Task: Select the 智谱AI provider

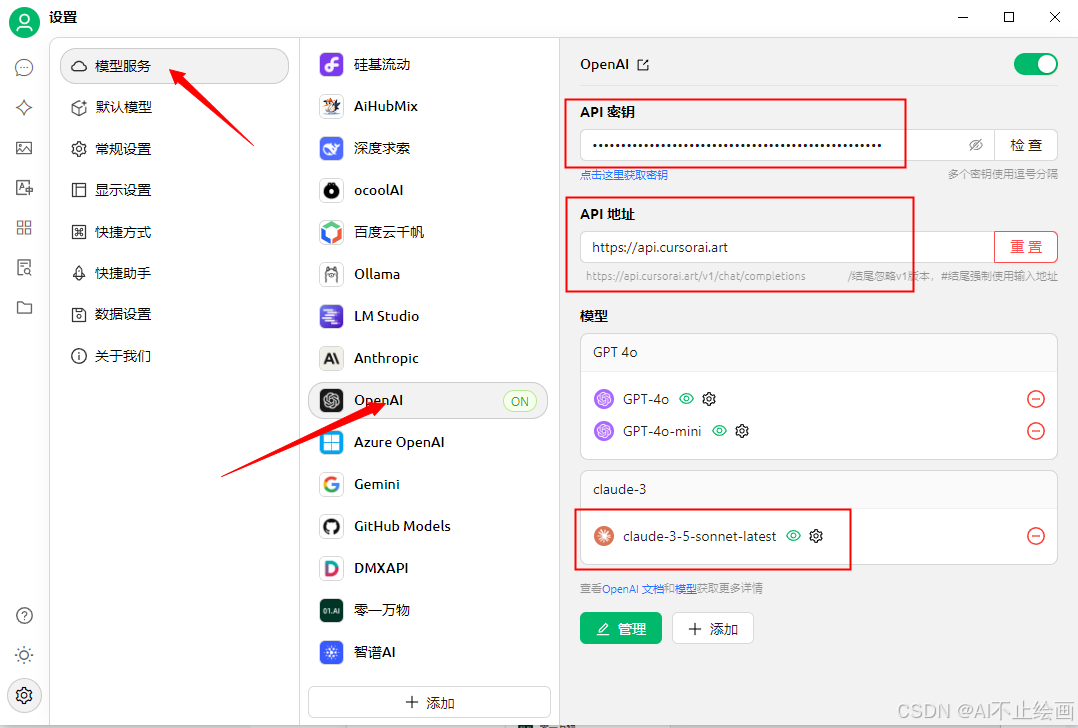Action: click(428, 652)
